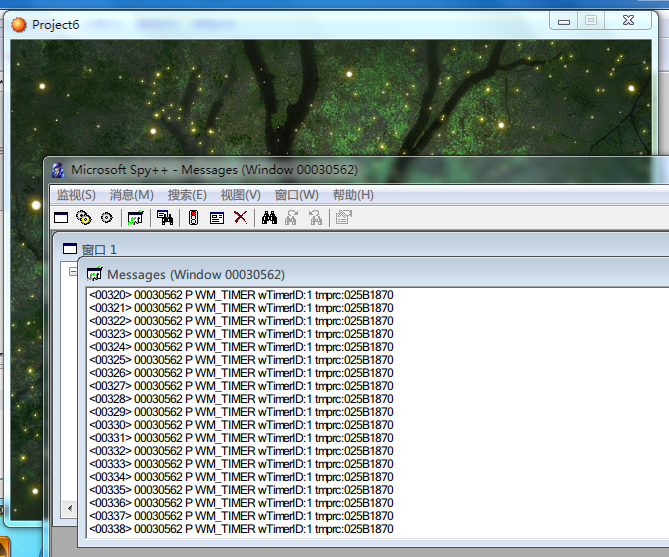This screenshot has width=669, height=557.
Task: Select message line <00325>
Action: click(241, 360)
